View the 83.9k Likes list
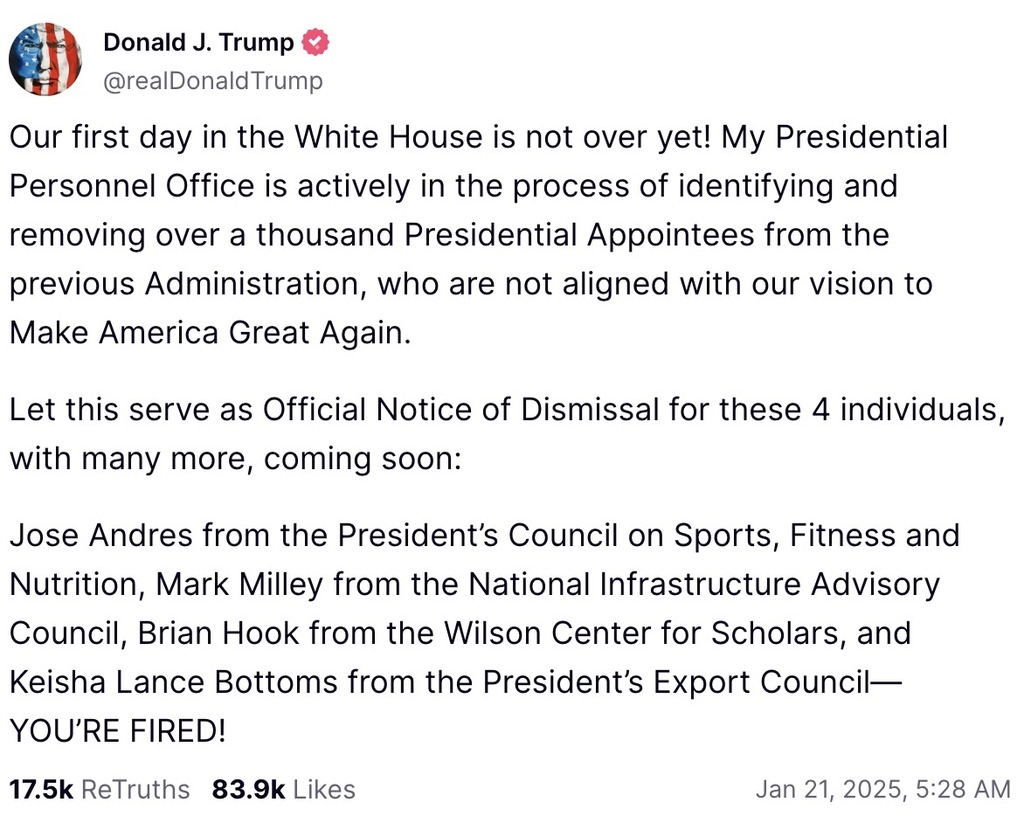The image size is (1024, 829). 283,789
